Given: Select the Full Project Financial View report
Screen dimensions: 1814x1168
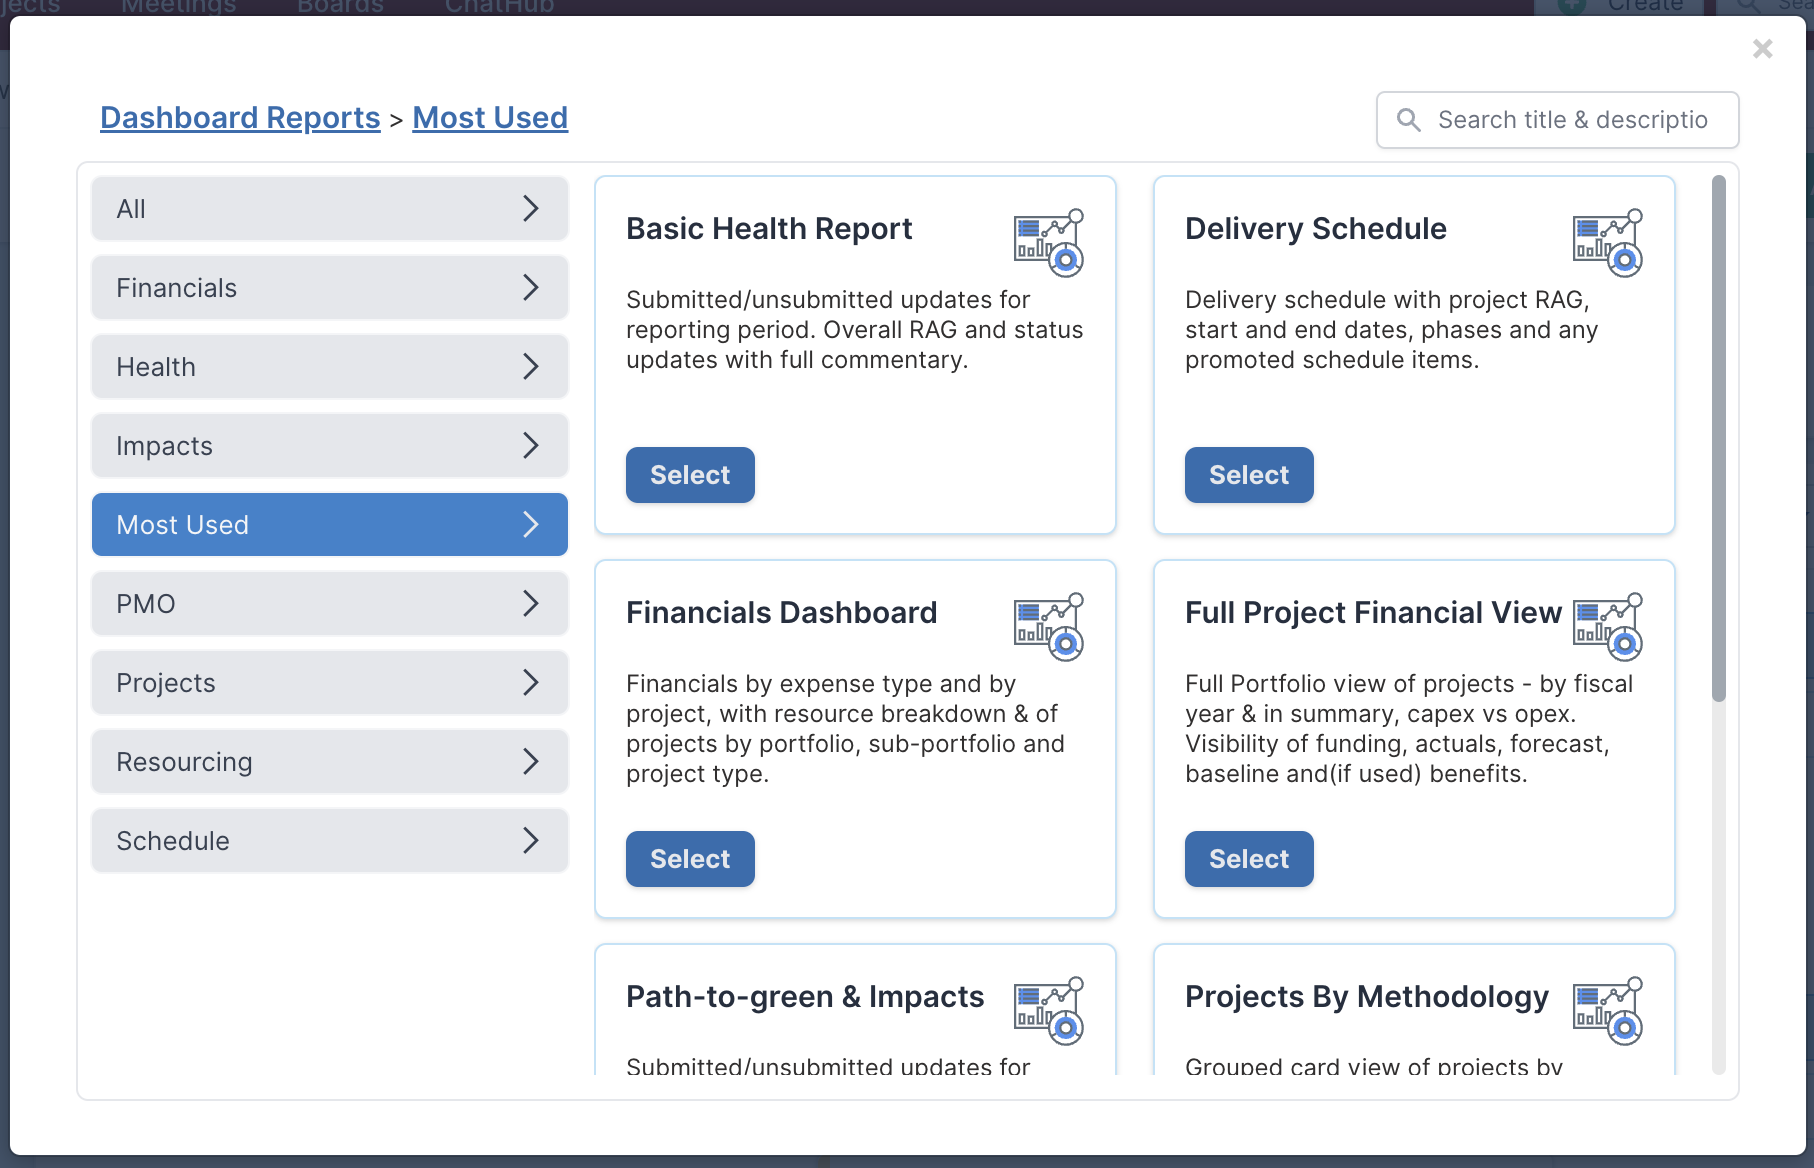Looking at the screenshot, I should pyautogui.click(x=1249, y=859).
